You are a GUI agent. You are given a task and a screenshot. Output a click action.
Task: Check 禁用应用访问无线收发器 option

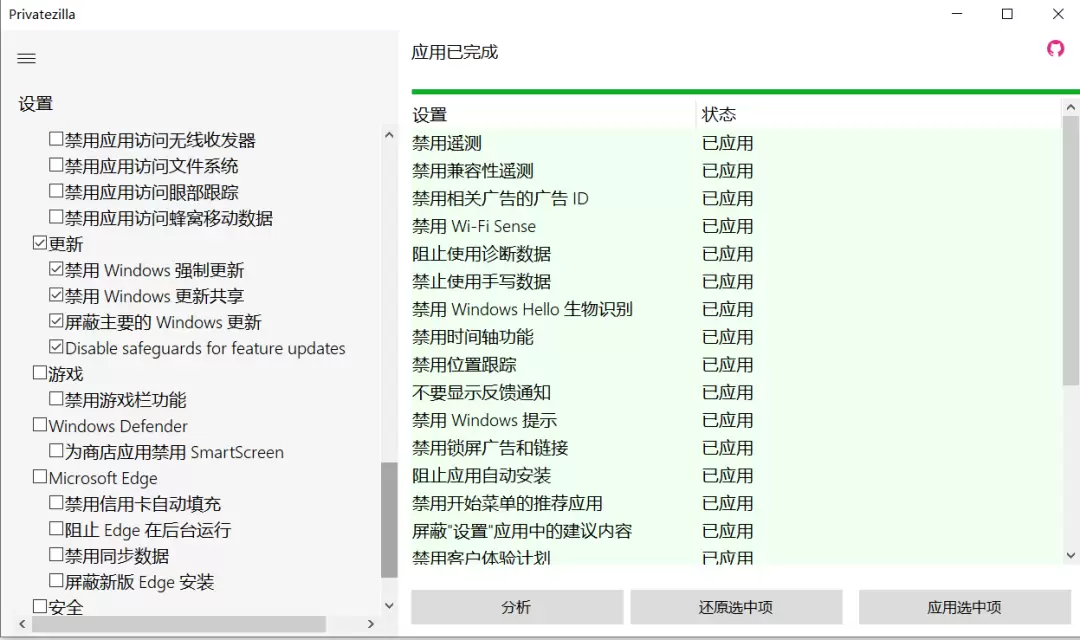pos(56,139)
